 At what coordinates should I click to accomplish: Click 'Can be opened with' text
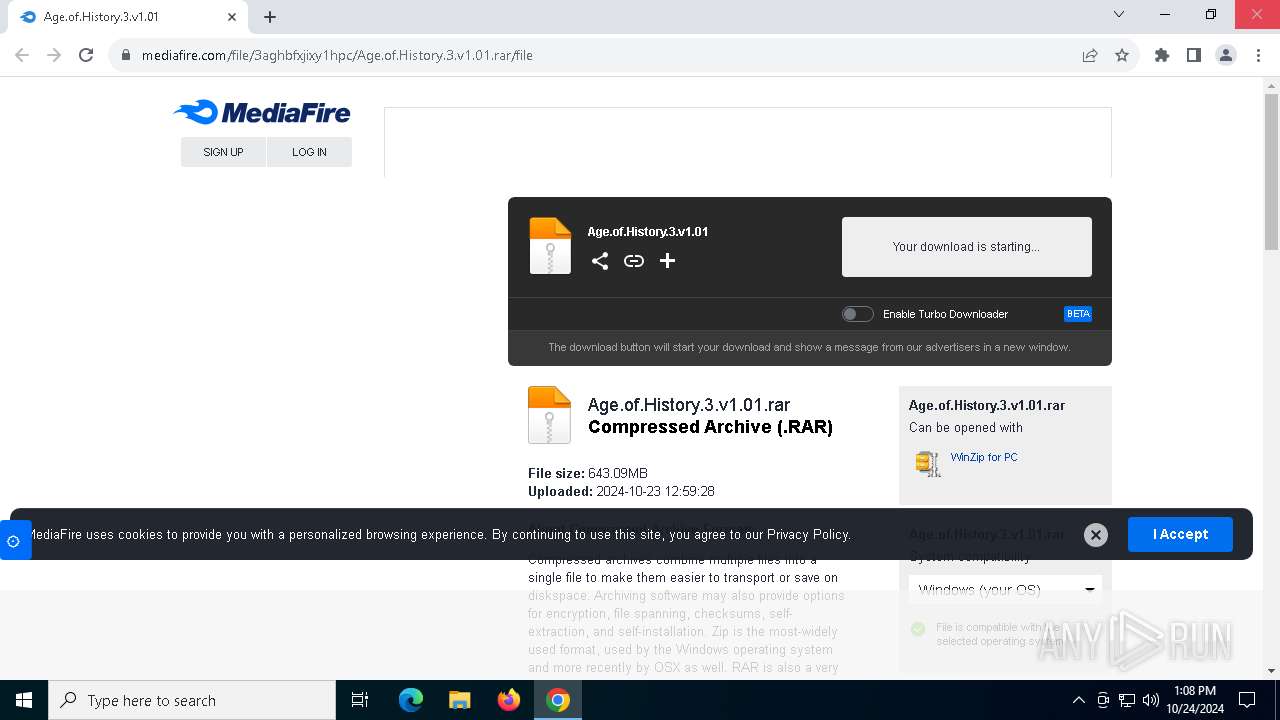(965, 427)
